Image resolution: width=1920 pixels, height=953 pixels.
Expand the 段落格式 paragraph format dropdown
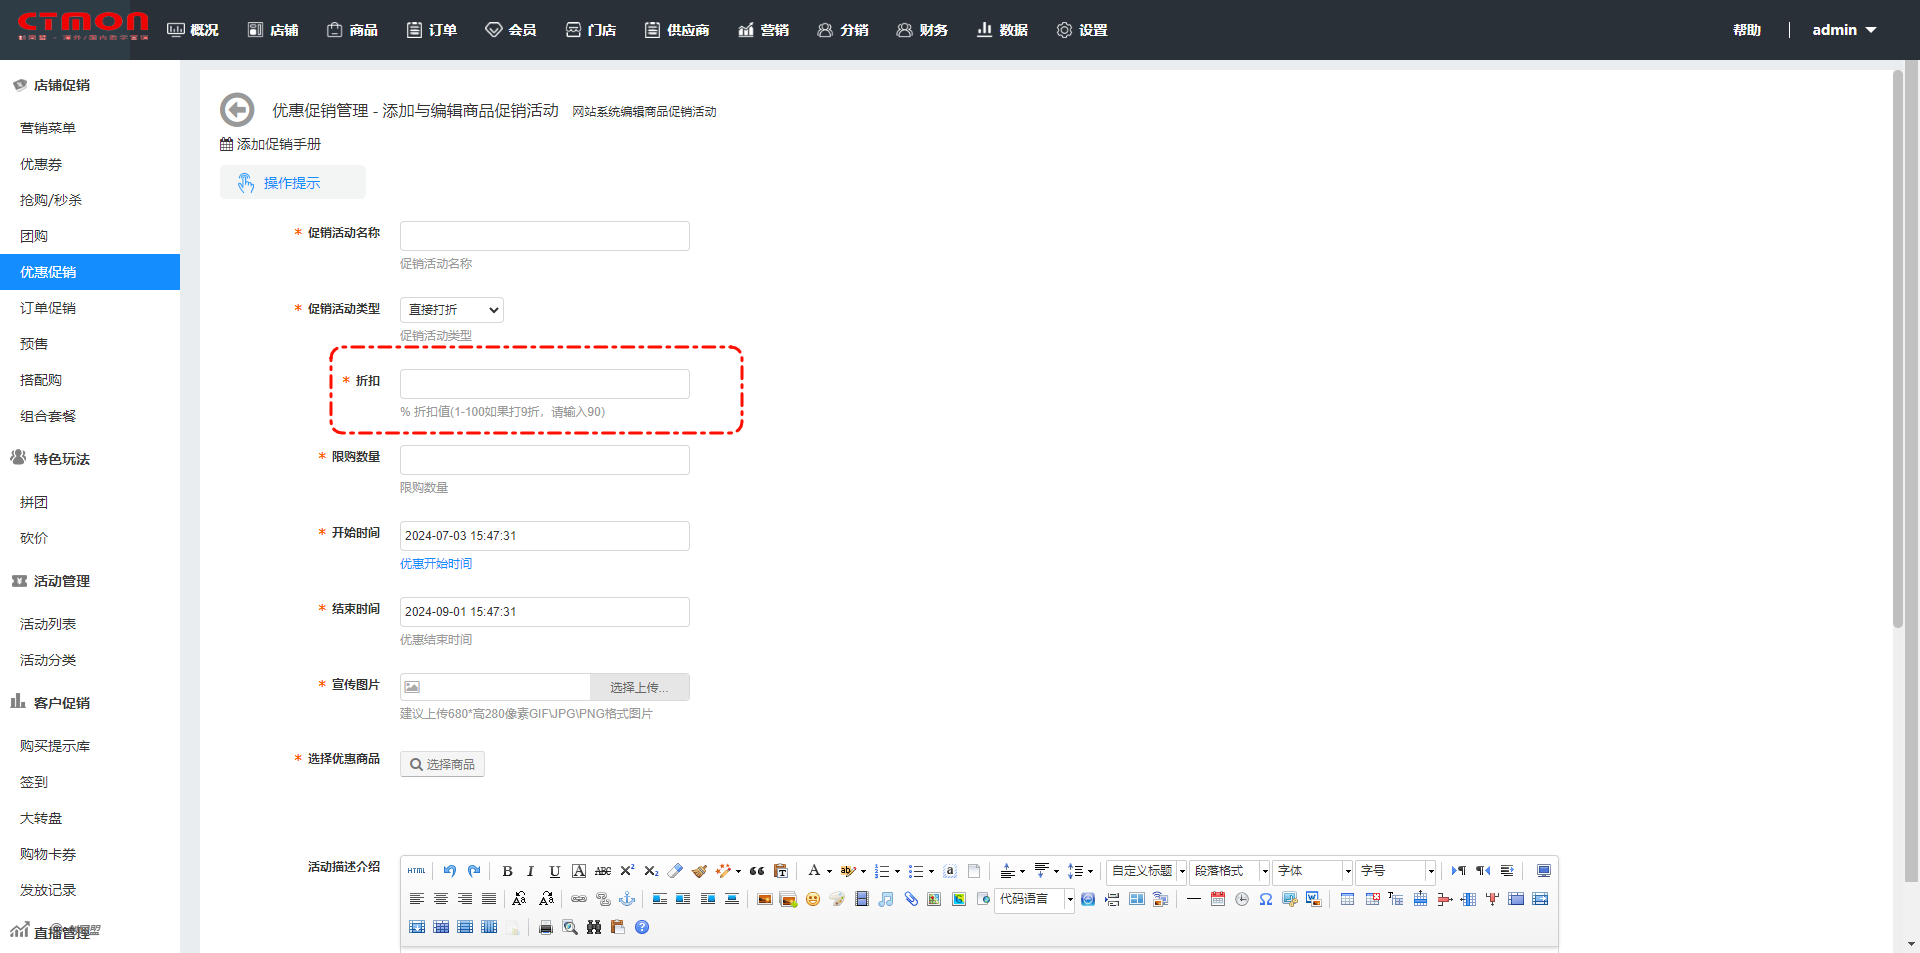coord(1229,871)
